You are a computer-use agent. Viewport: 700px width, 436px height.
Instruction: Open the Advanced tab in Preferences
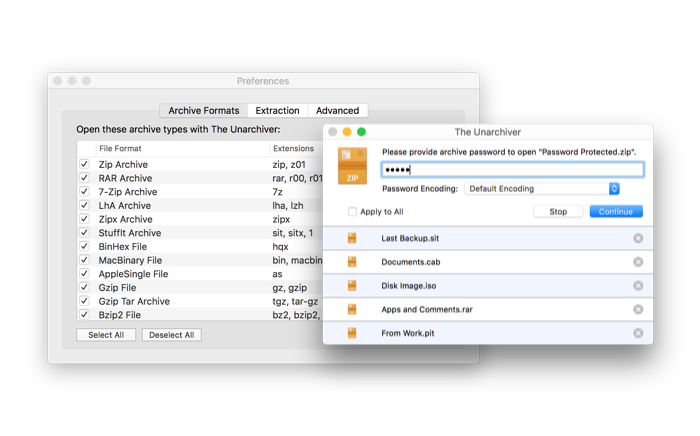pyautogui.click(x=338, y=111)
